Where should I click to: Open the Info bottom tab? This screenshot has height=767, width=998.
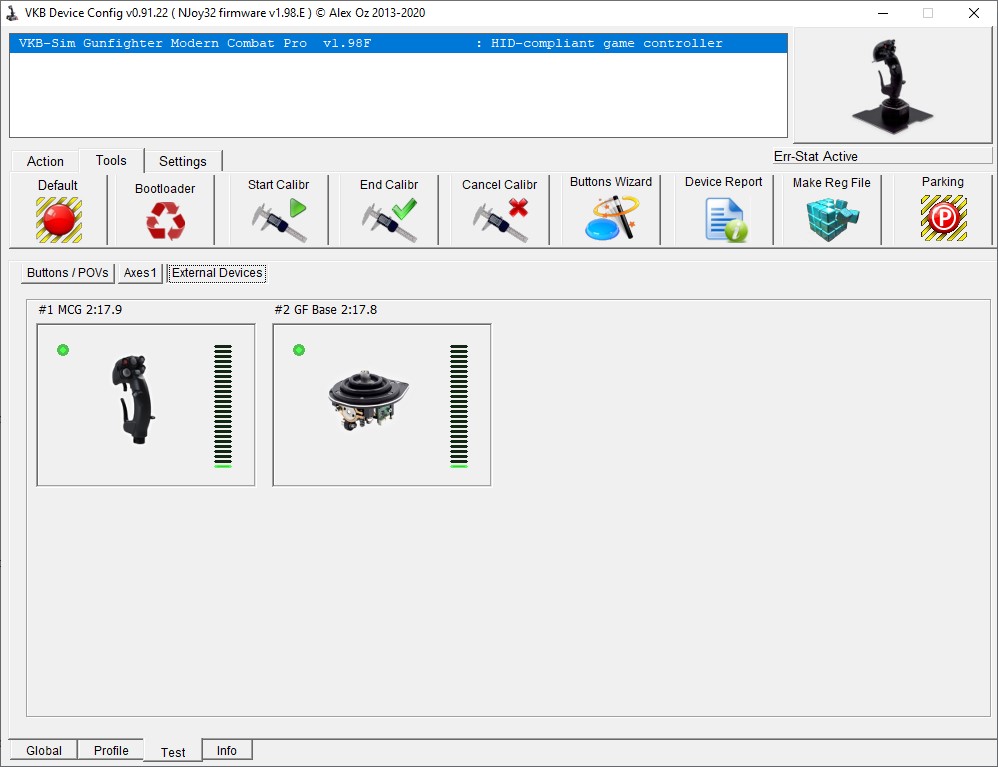[227, 750]
